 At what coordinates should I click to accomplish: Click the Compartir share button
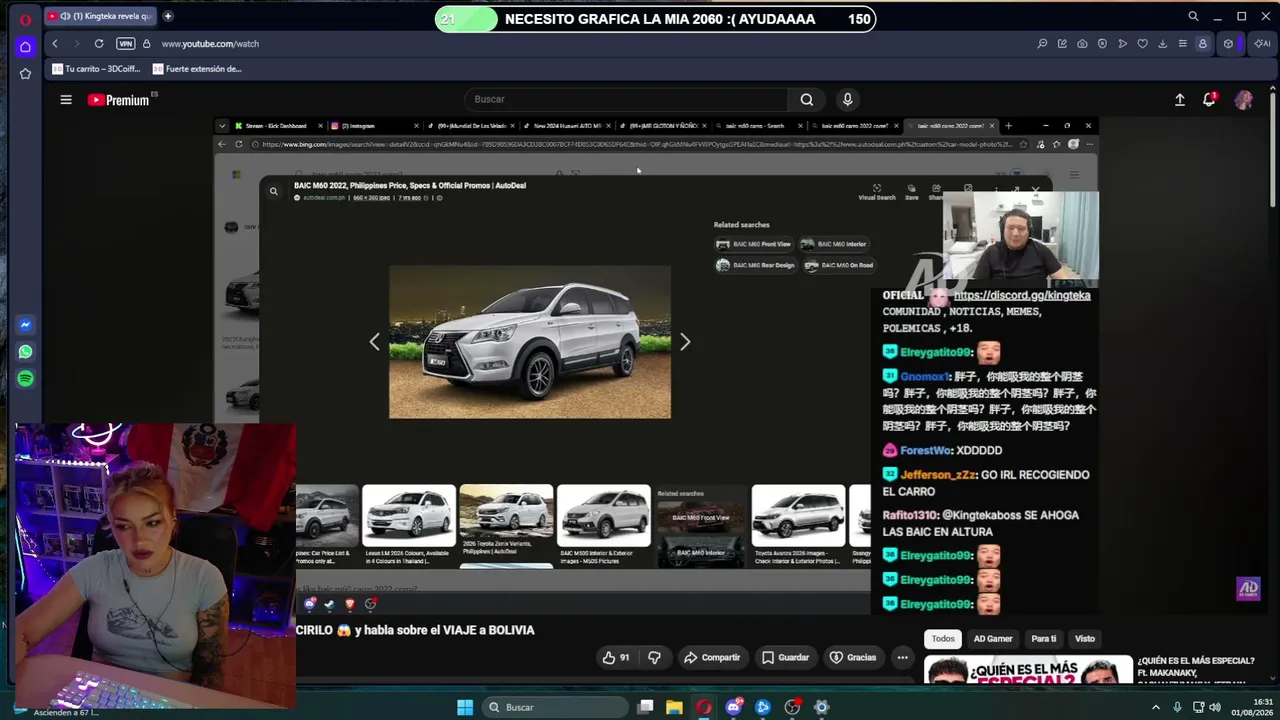pos(711,657)
